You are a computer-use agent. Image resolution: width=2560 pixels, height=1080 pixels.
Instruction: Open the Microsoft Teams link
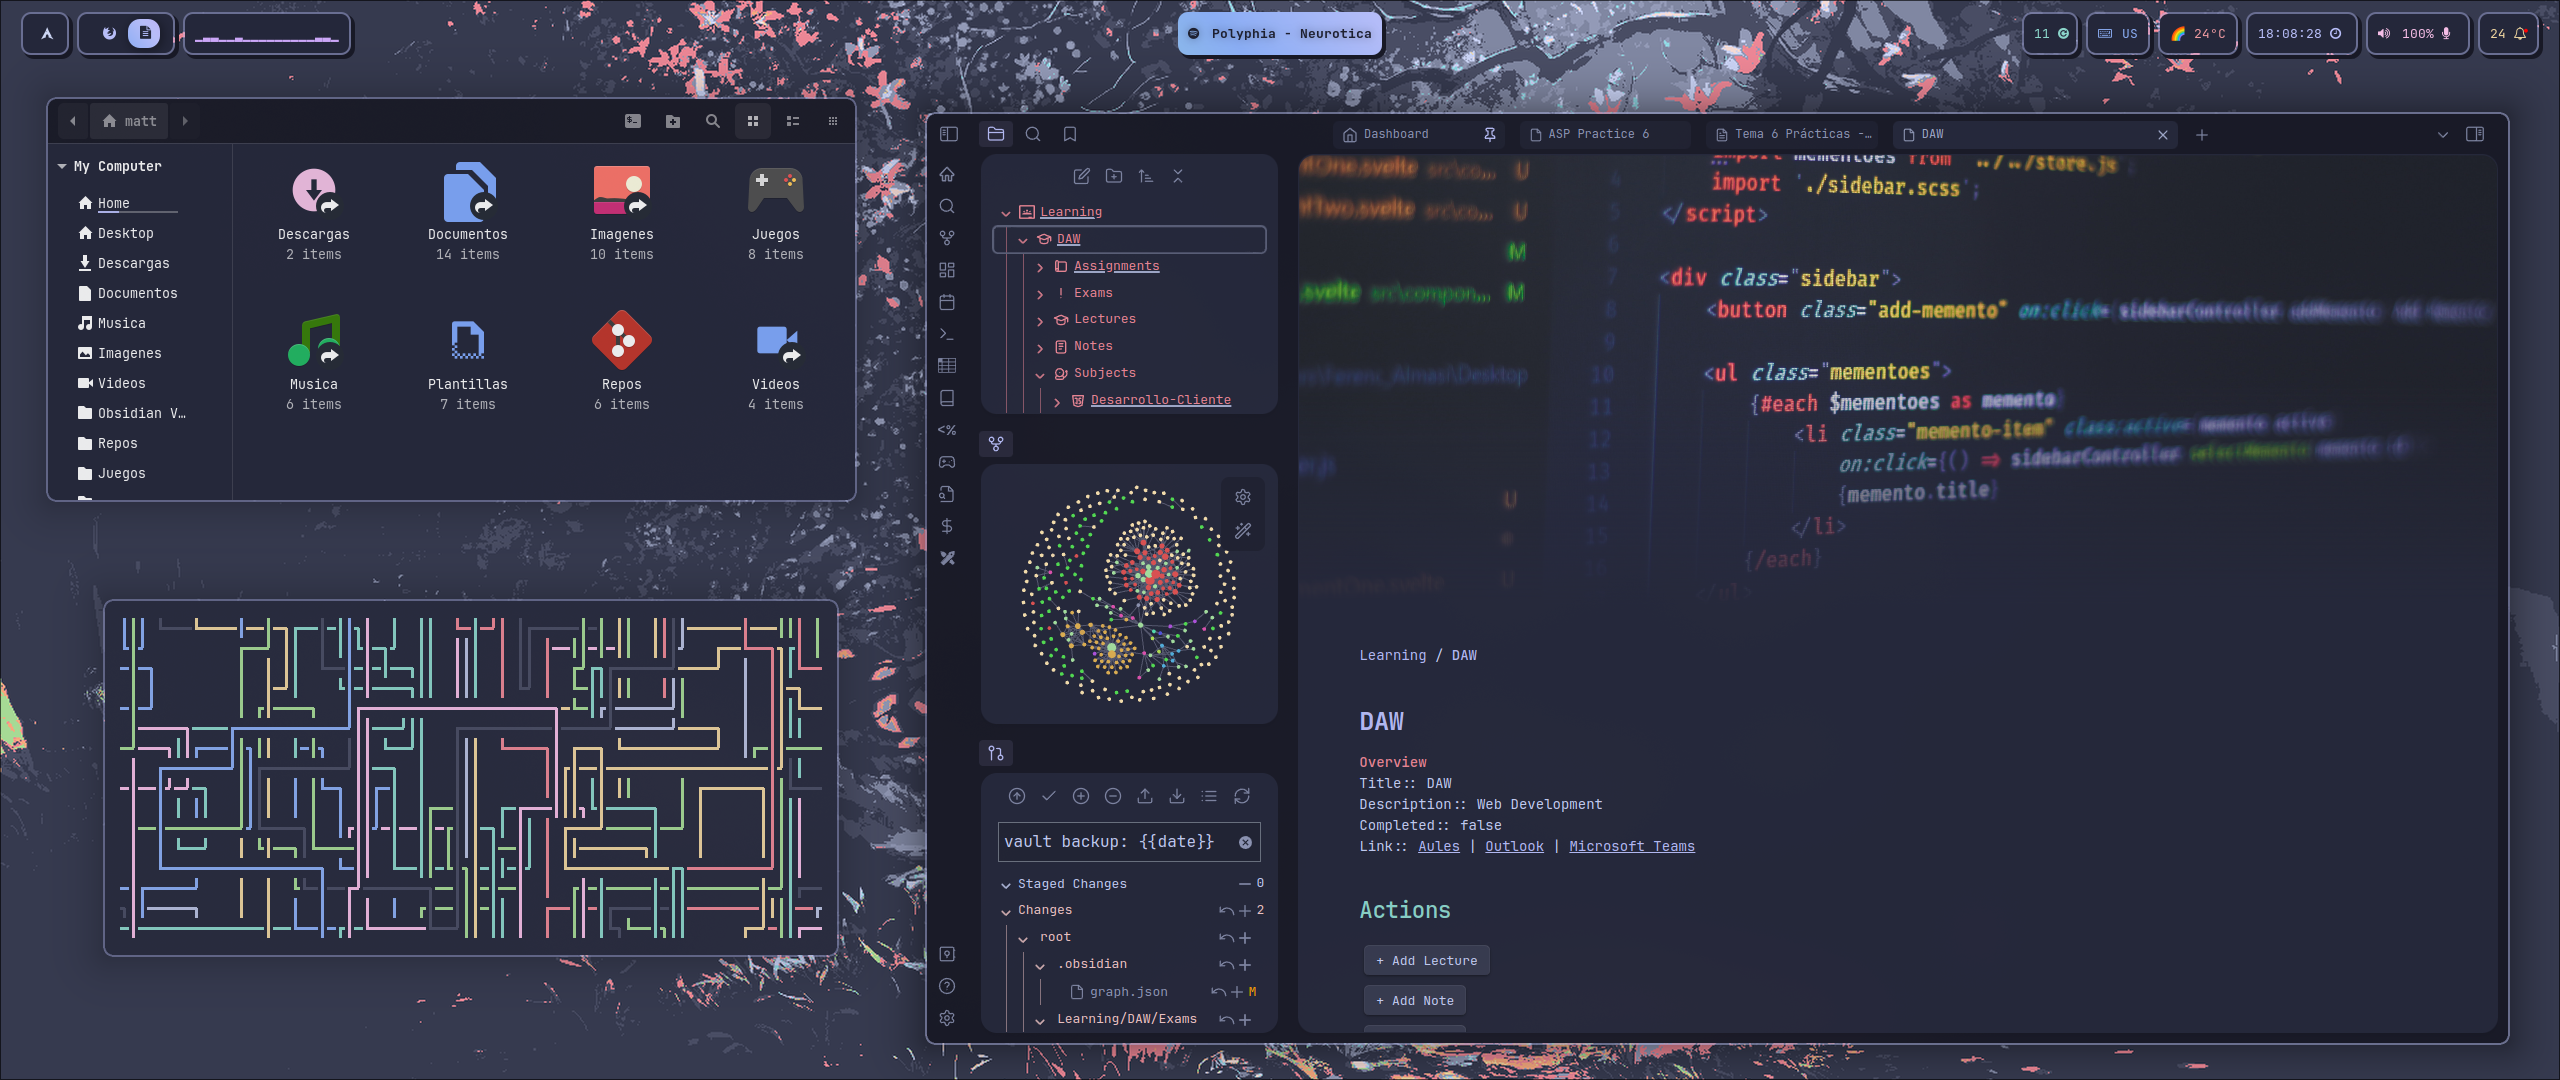1631,846
